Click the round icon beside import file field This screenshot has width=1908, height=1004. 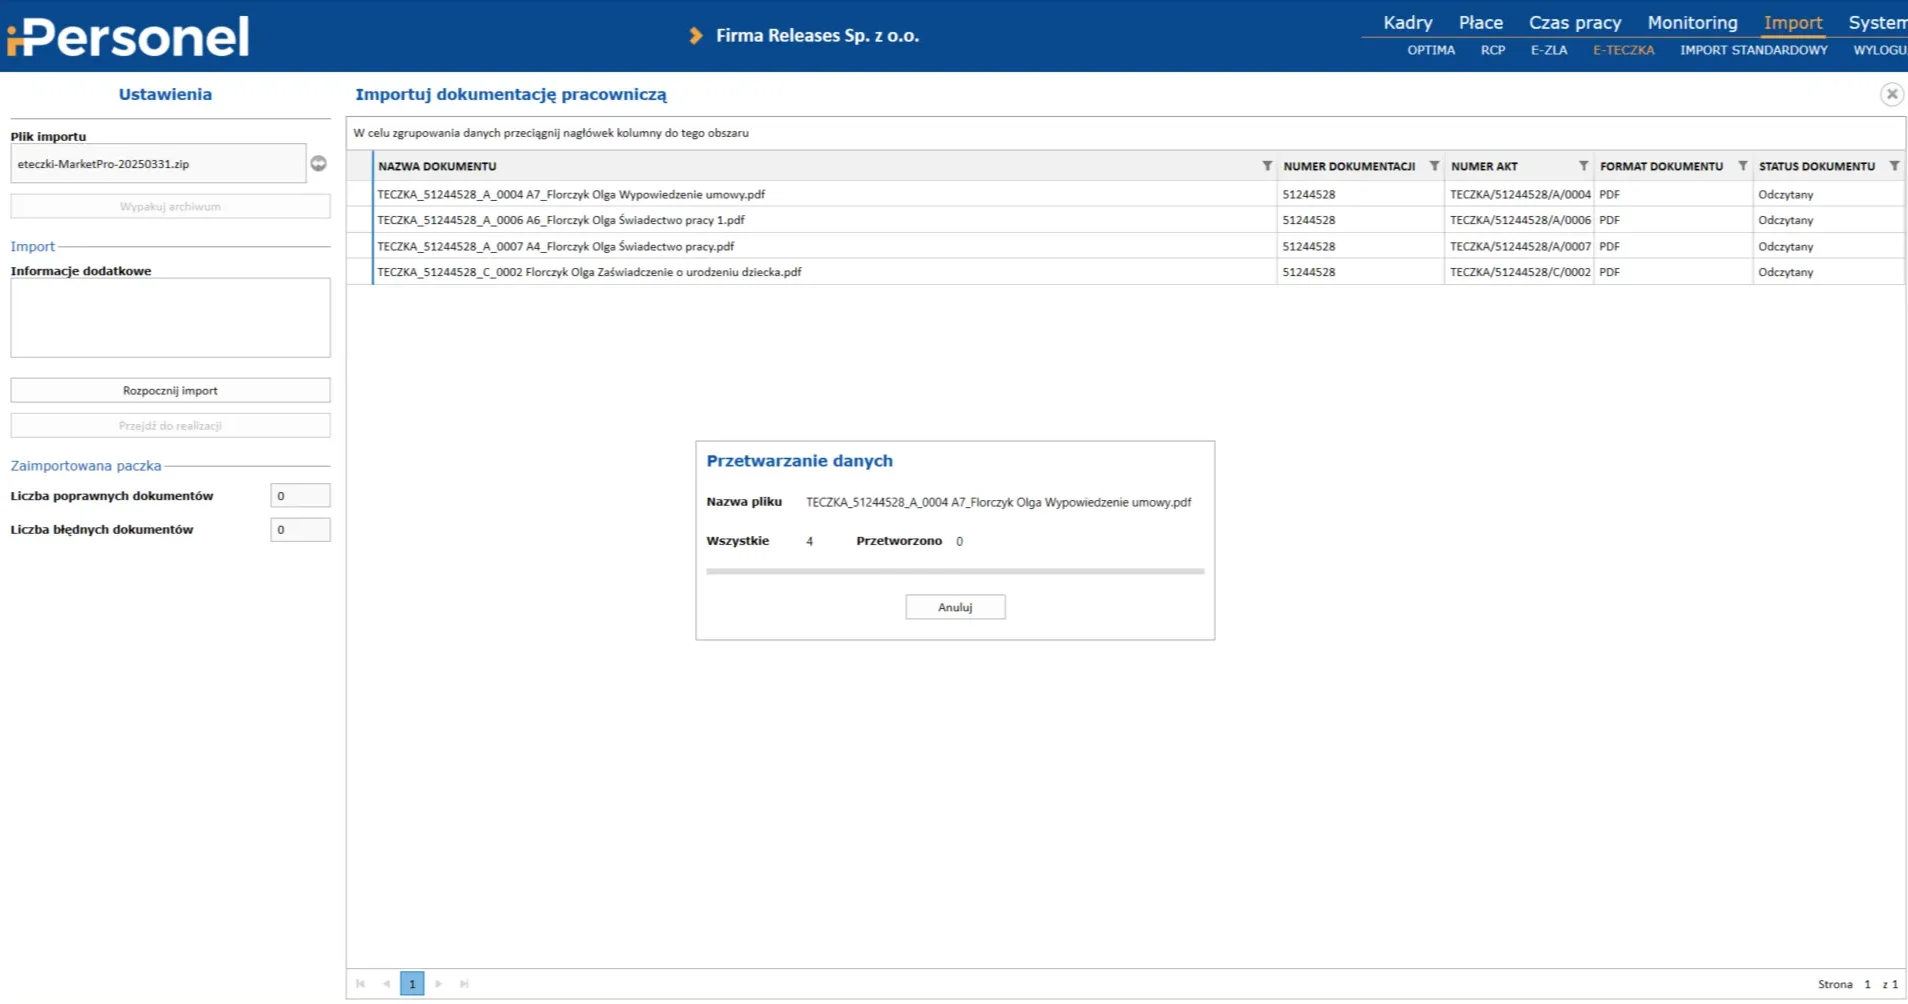point(318,164)
